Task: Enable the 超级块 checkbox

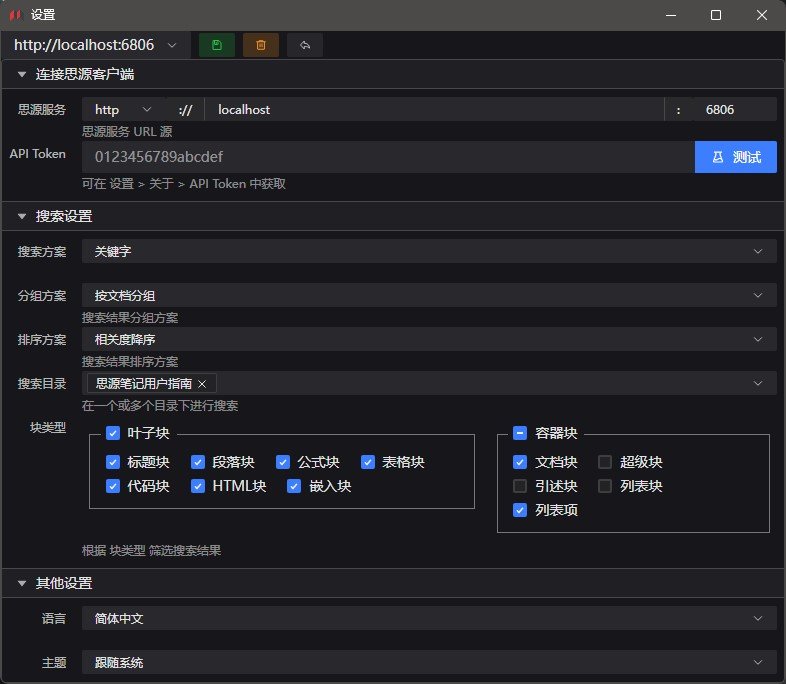Action: [605, 462]
